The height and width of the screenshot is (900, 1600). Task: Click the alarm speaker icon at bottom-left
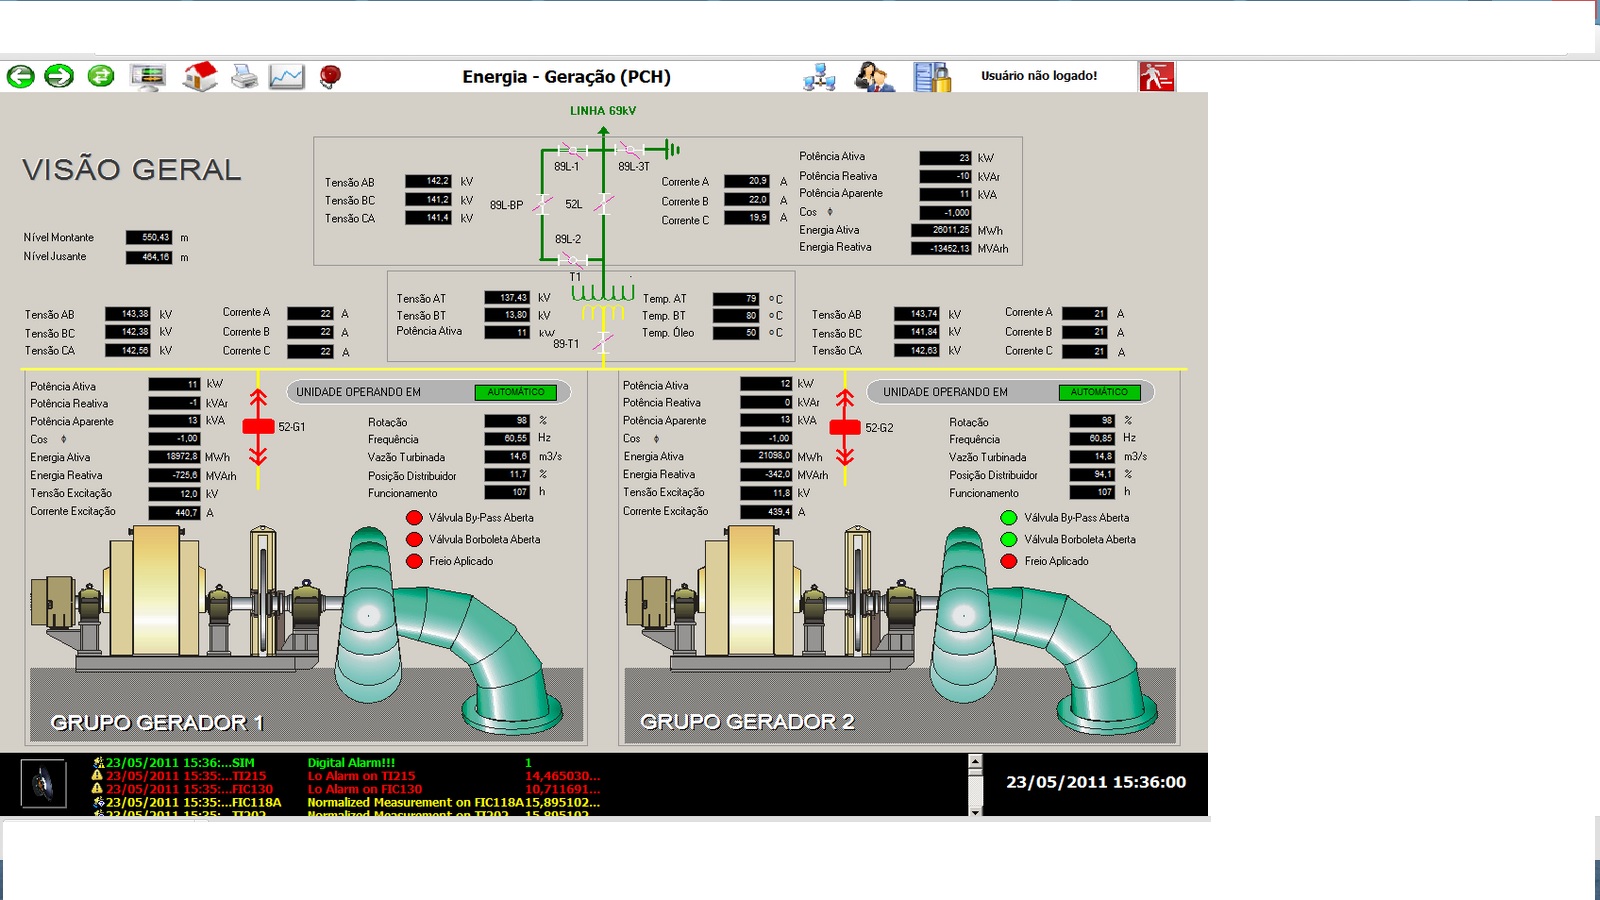point(43,783)
